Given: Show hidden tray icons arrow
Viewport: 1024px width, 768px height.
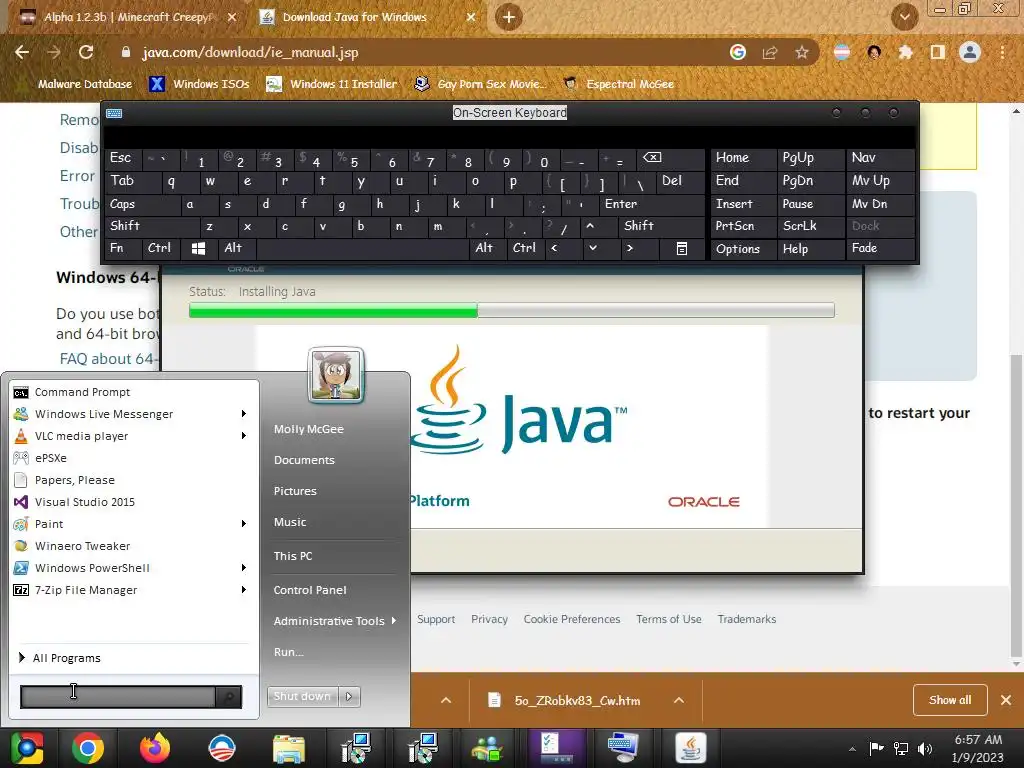Looking at the screenshot, I should [x=852, y=749].
